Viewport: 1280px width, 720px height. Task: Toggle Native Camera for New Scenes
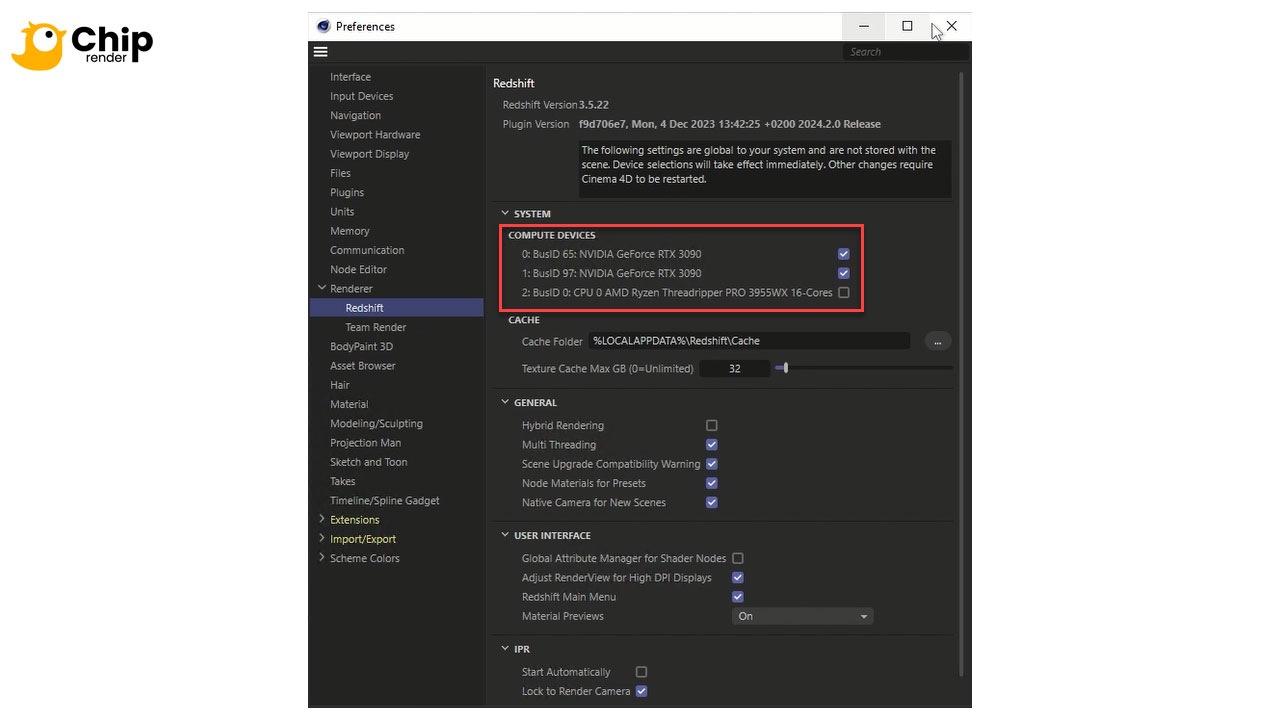[x=712, y=502]
